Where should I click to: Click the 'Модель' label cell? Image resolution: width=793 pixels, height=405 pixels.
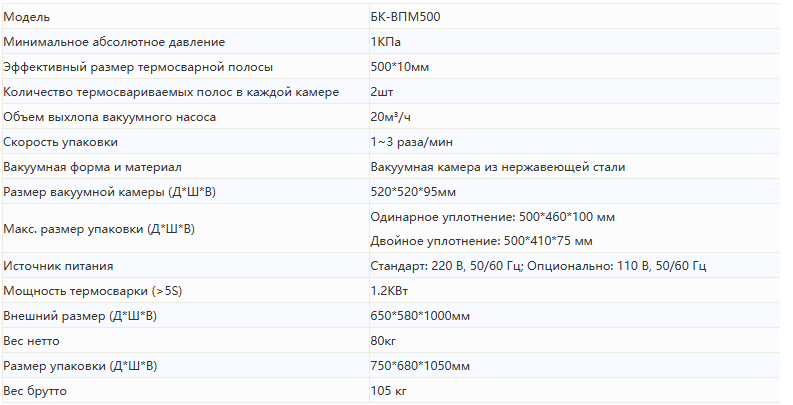27,17
